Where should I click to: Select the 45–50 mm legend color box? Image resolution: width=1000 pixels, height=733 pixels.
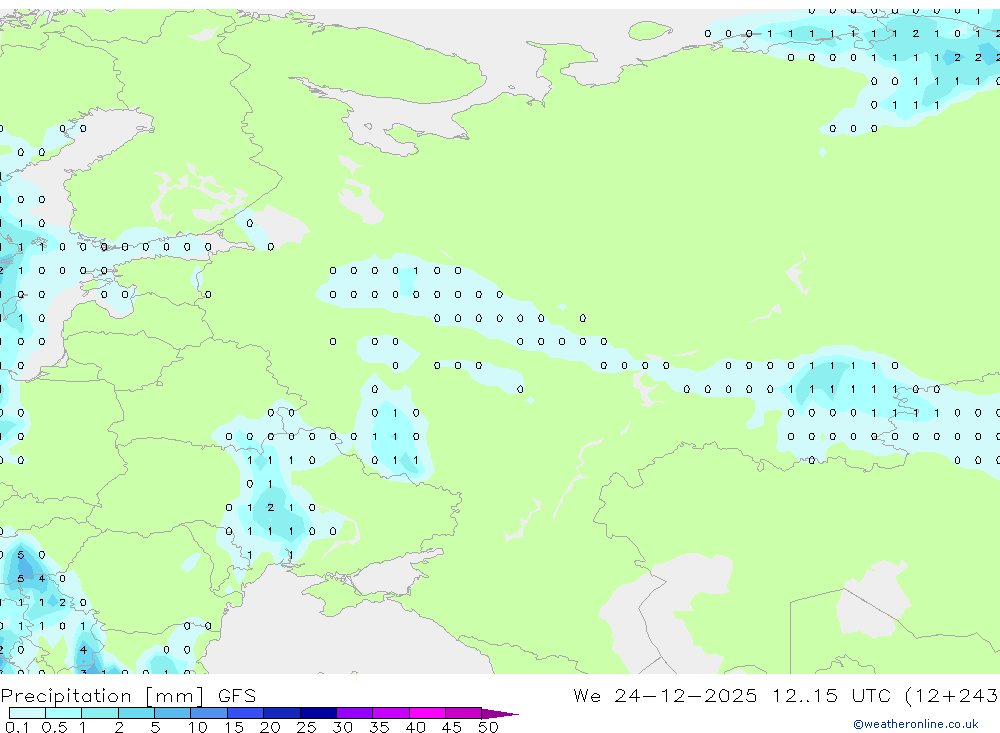(x=464, y=713)
